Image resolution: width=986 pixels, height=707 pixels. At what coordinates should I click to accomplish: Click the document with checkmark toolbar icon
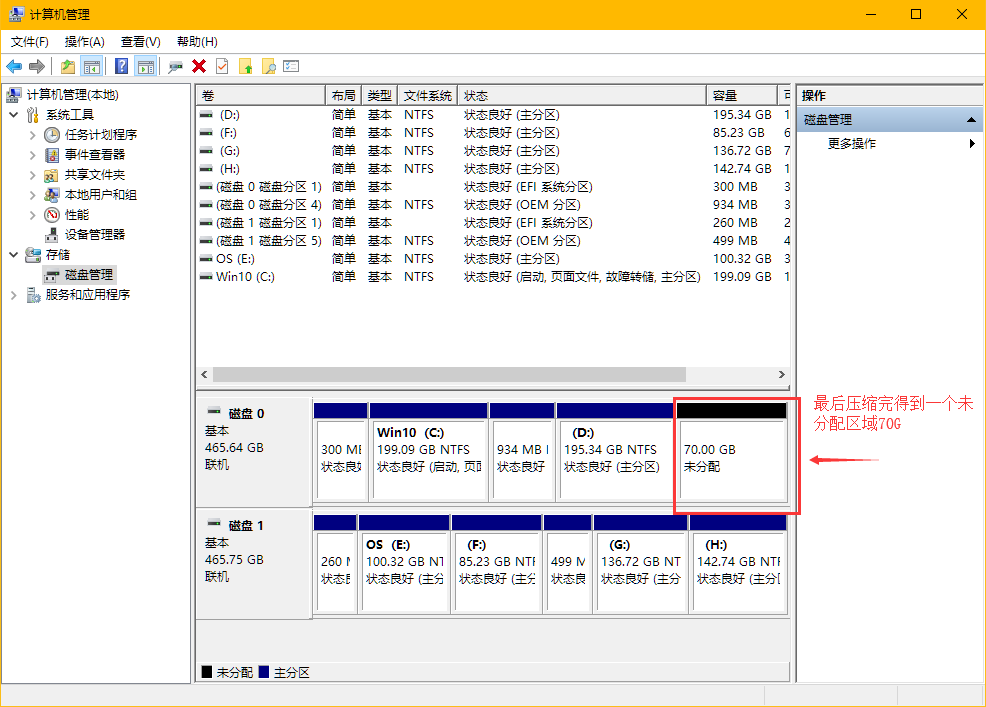pyautogui.click(x=222, y=66)
